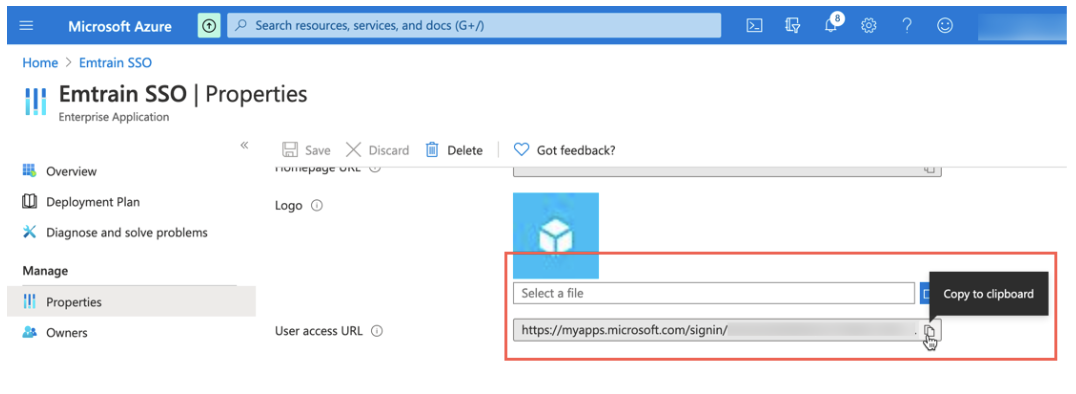Screen dimensions: 1076x394
Task: Click the Save toolbar button
Action: click(x=307, y=150)
